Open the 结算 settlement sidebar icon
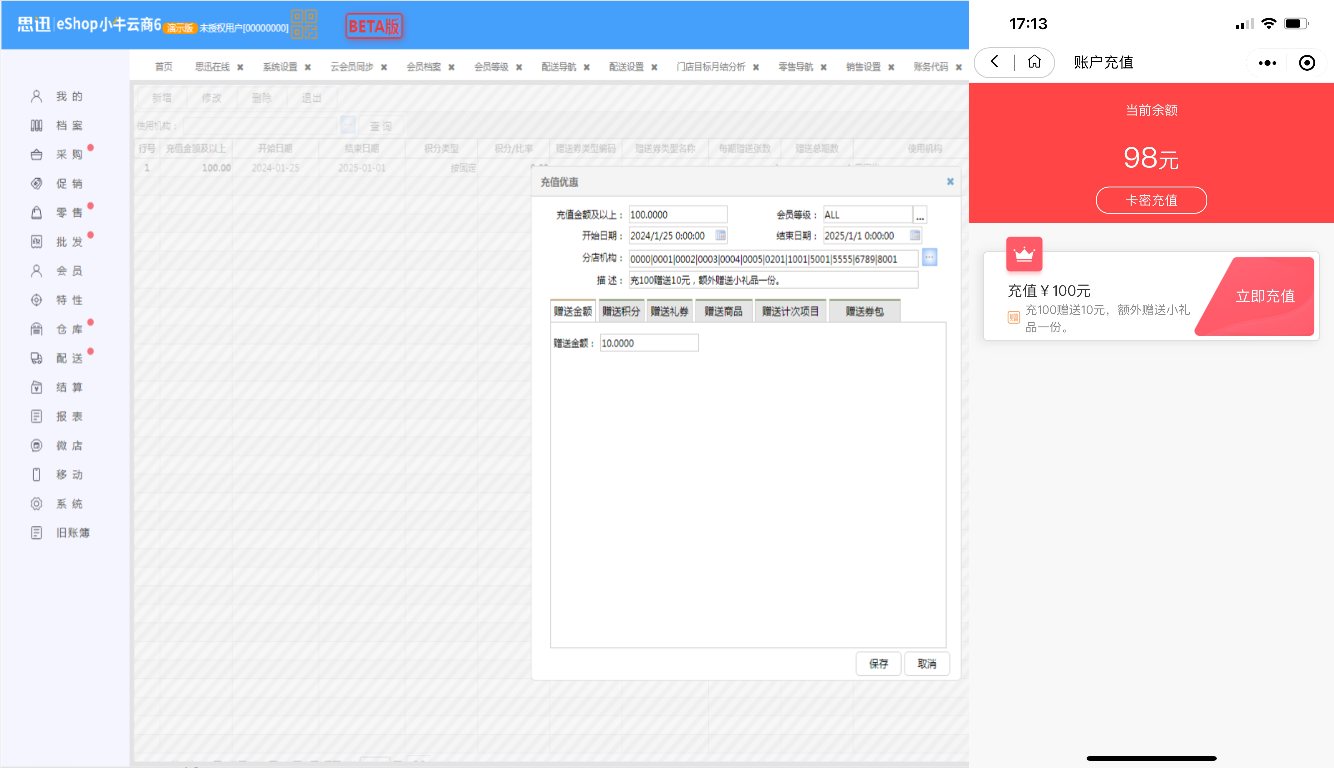This screenshot has width=1334, height=768. 37,387
